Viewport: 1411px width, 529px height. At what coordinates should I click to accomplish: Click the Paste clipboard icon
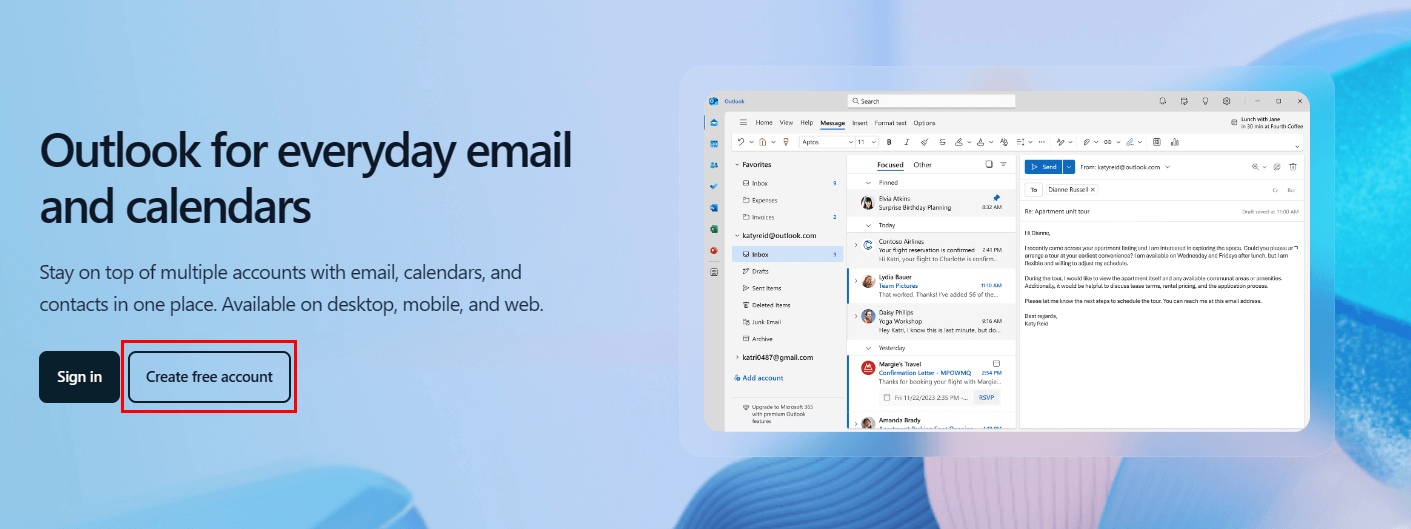tap(762, 142)
